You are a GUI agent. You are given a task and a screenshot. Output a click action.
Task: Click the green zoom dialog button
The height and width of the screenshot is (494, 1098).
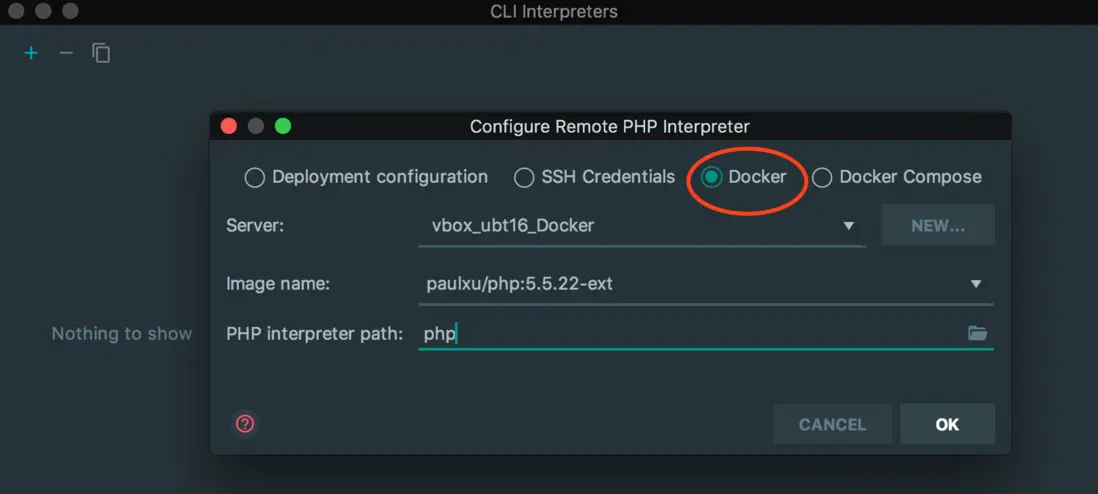coord(283,126)
